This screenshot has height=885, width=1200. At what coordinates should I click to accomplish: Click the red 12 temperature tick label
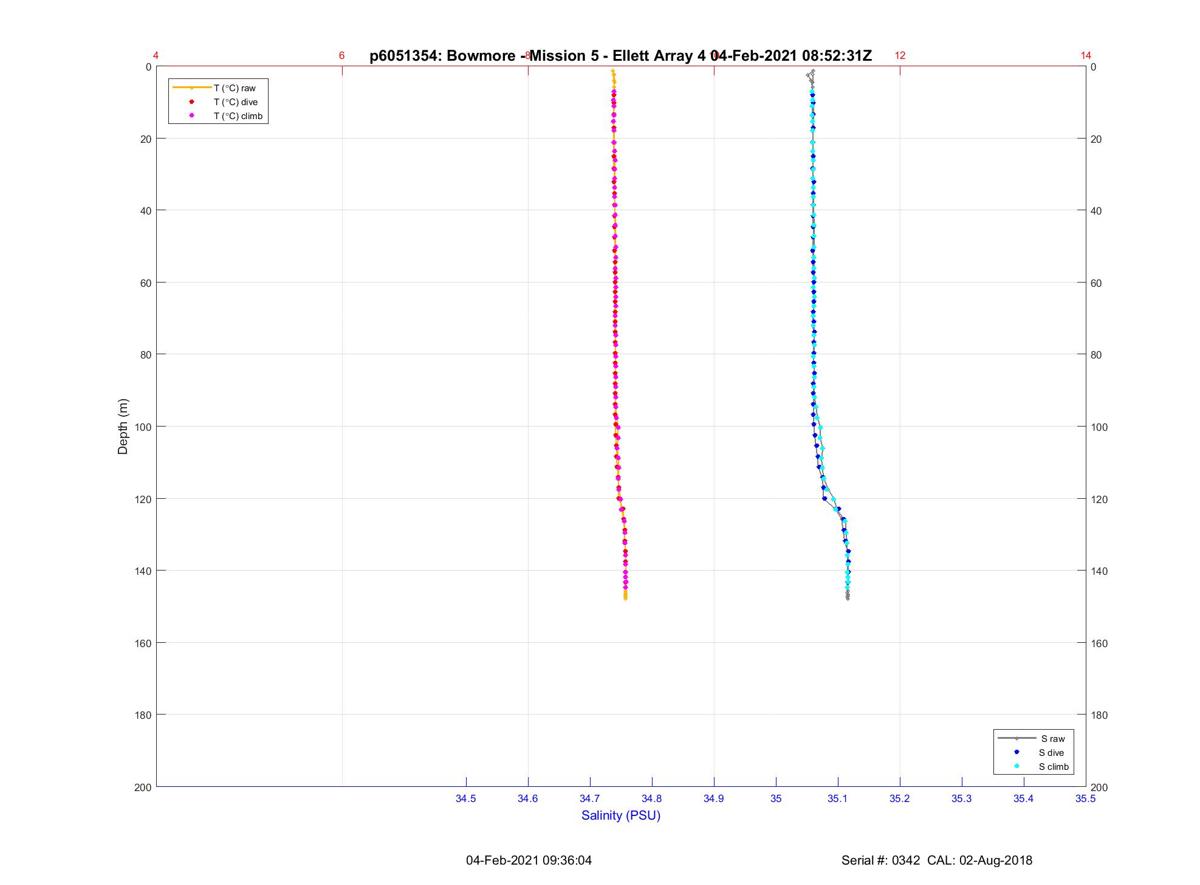click(x=900, y=56)
